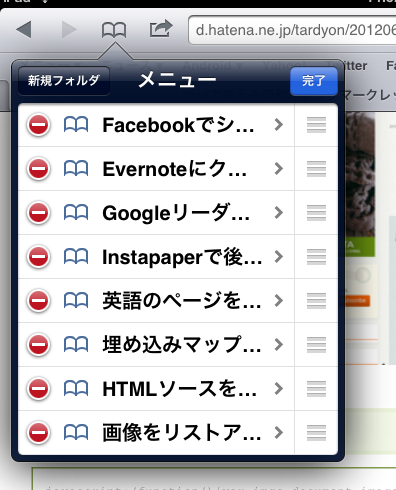The width and height of the screenshot is (396, 490).
Task: Open details chevron for 画像をリストア…
Action: click(x=279, y=433)
